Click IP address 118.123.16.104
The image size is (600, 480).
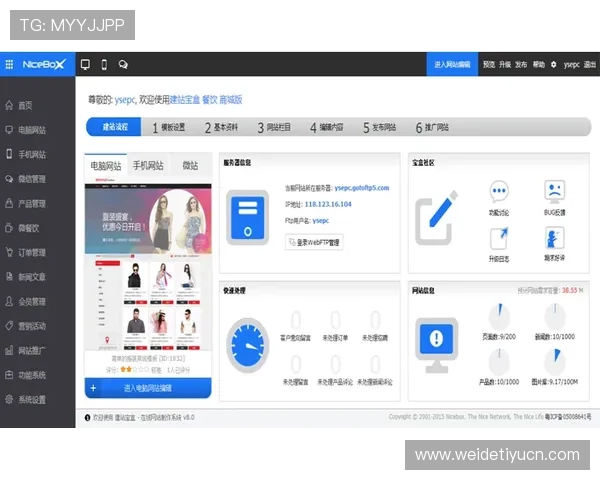click(x=328, y=204)
